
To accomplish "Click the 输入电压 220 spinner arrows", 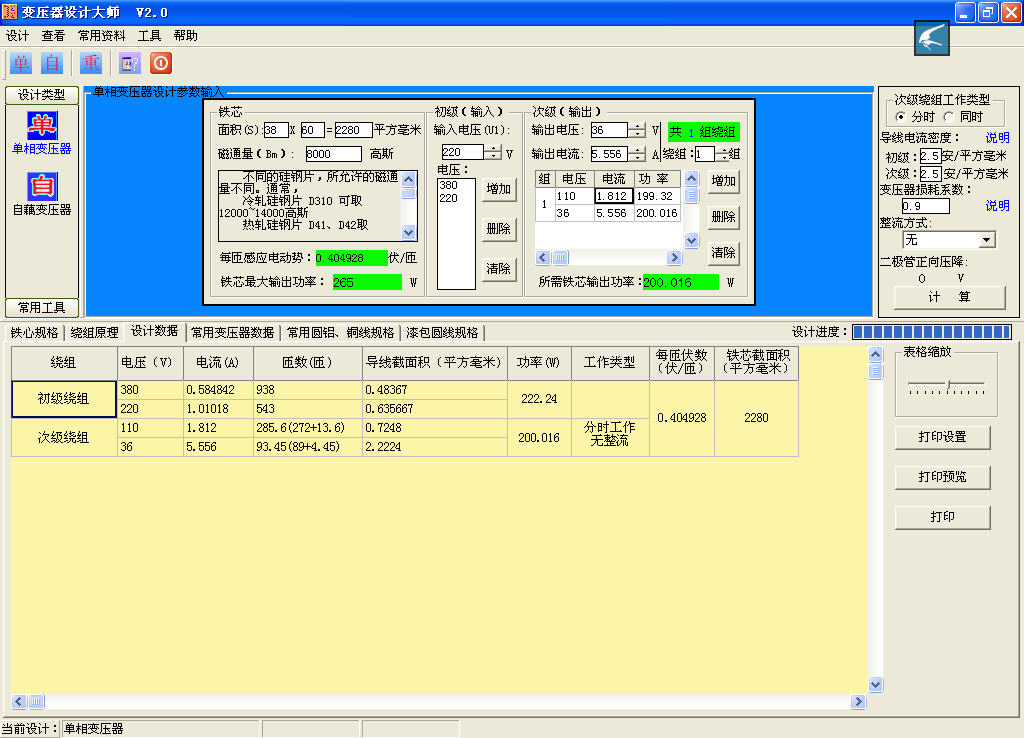I will pos(493,152).
